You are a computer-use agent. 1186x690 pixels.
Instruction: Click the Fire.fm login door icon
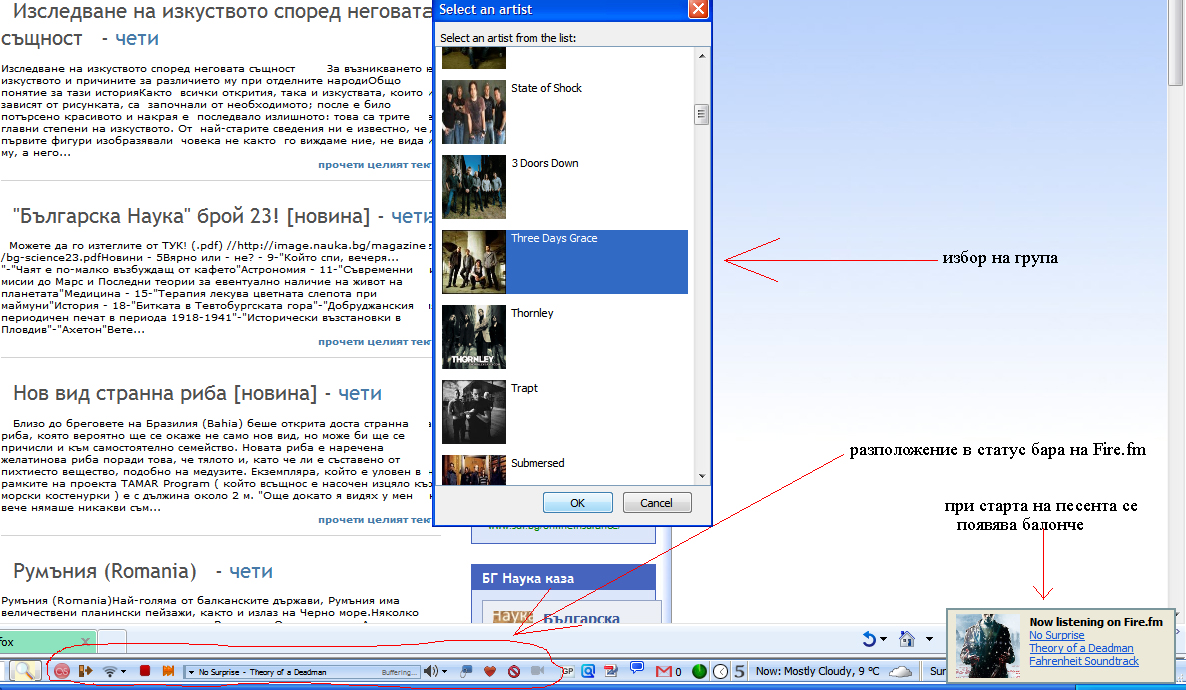click(x=85, y=671)
